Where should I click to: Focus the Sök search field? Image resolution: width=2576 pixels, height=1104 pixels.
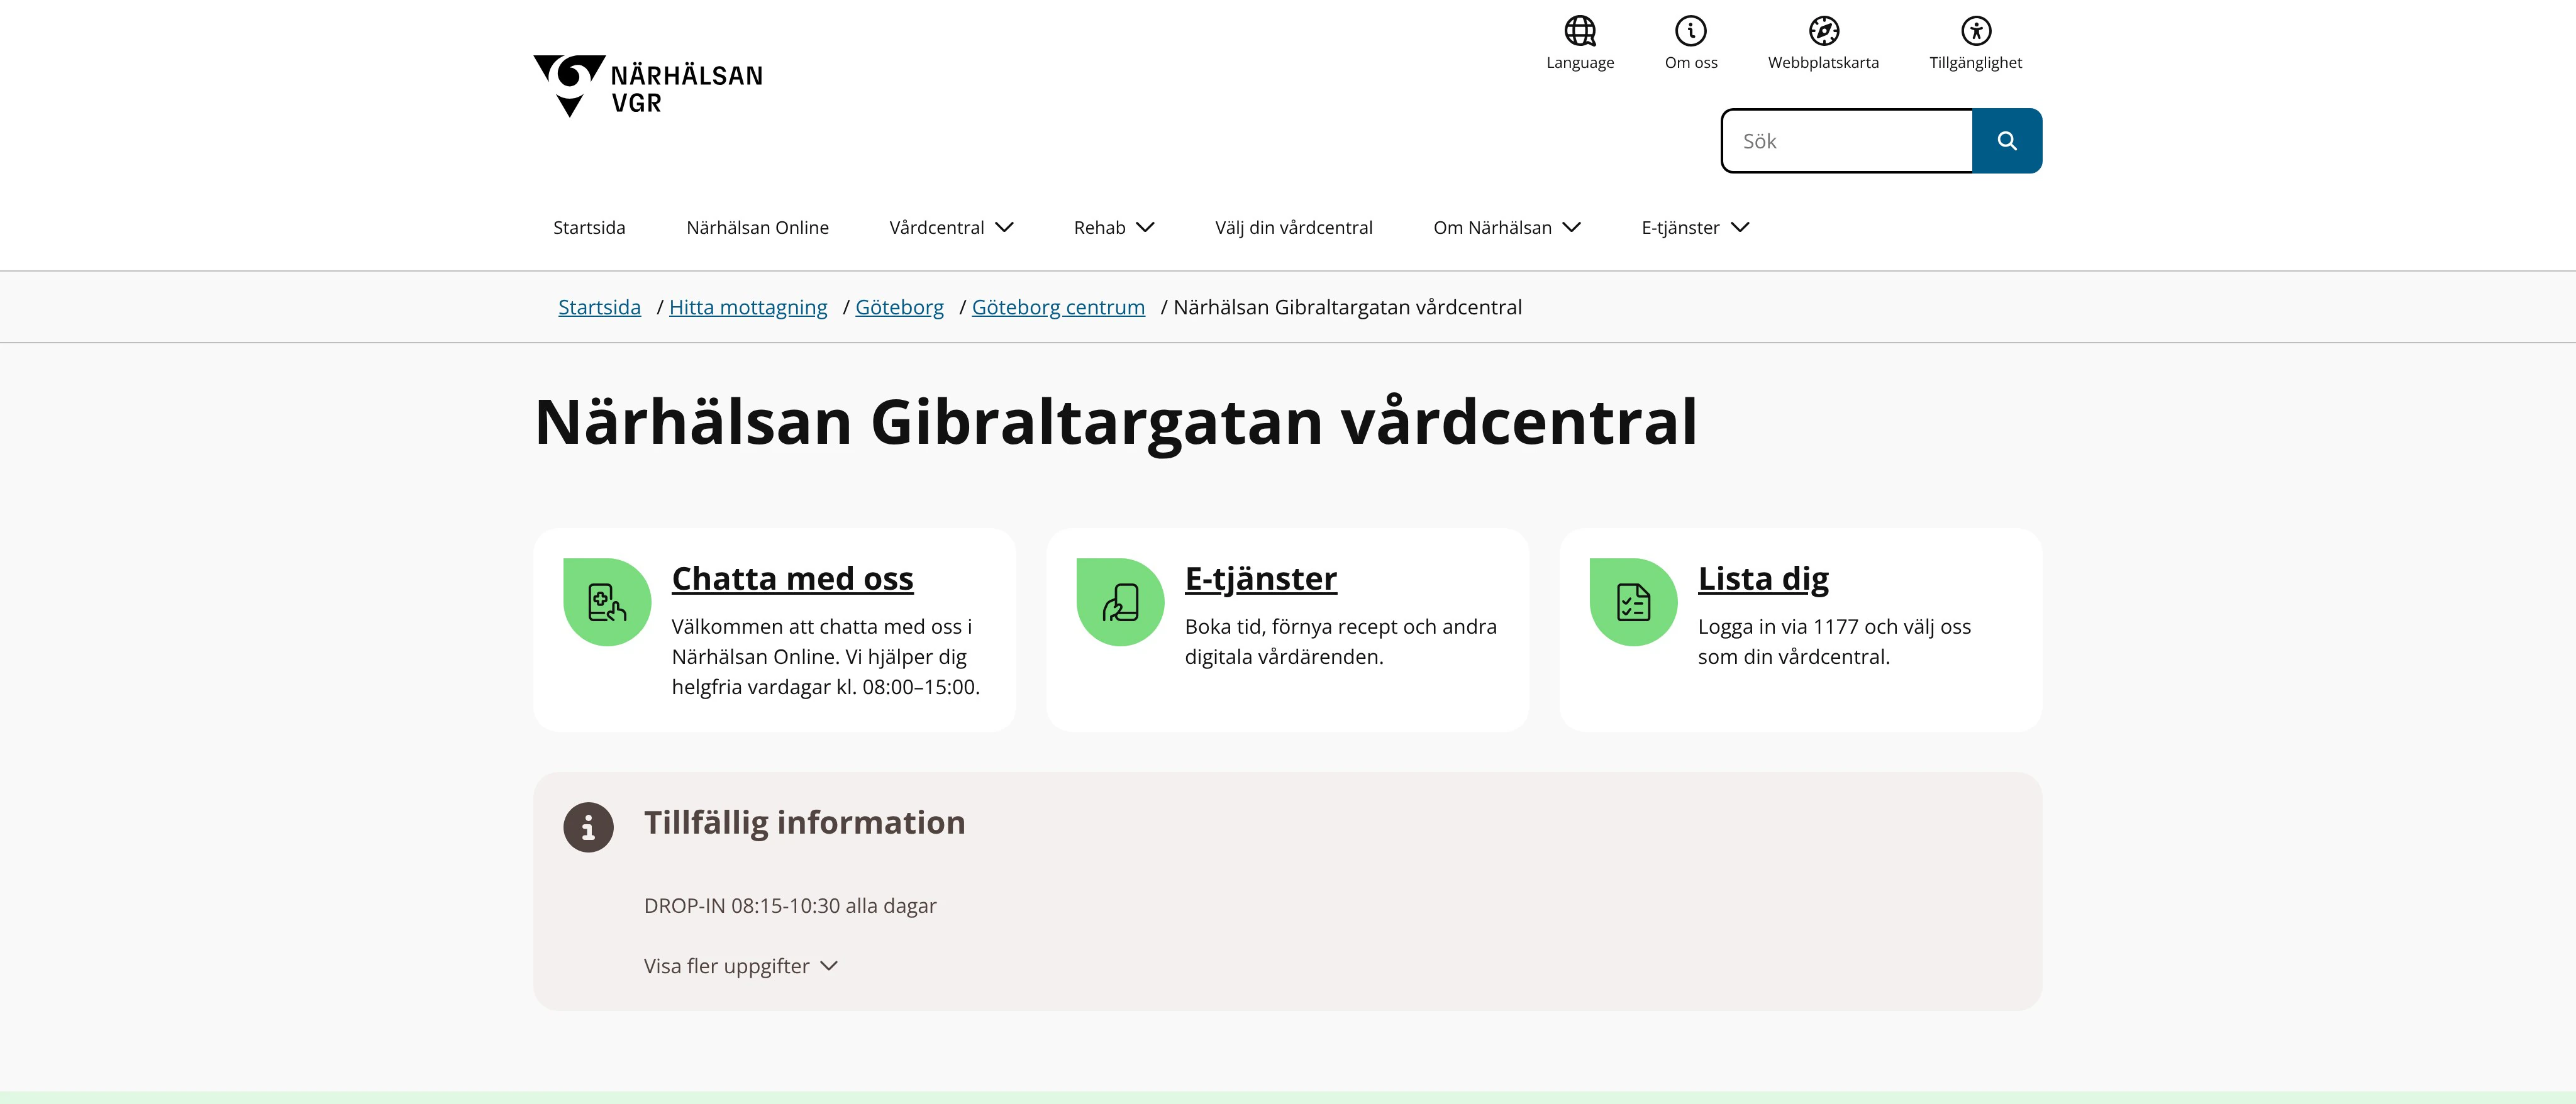[1847, 141]
